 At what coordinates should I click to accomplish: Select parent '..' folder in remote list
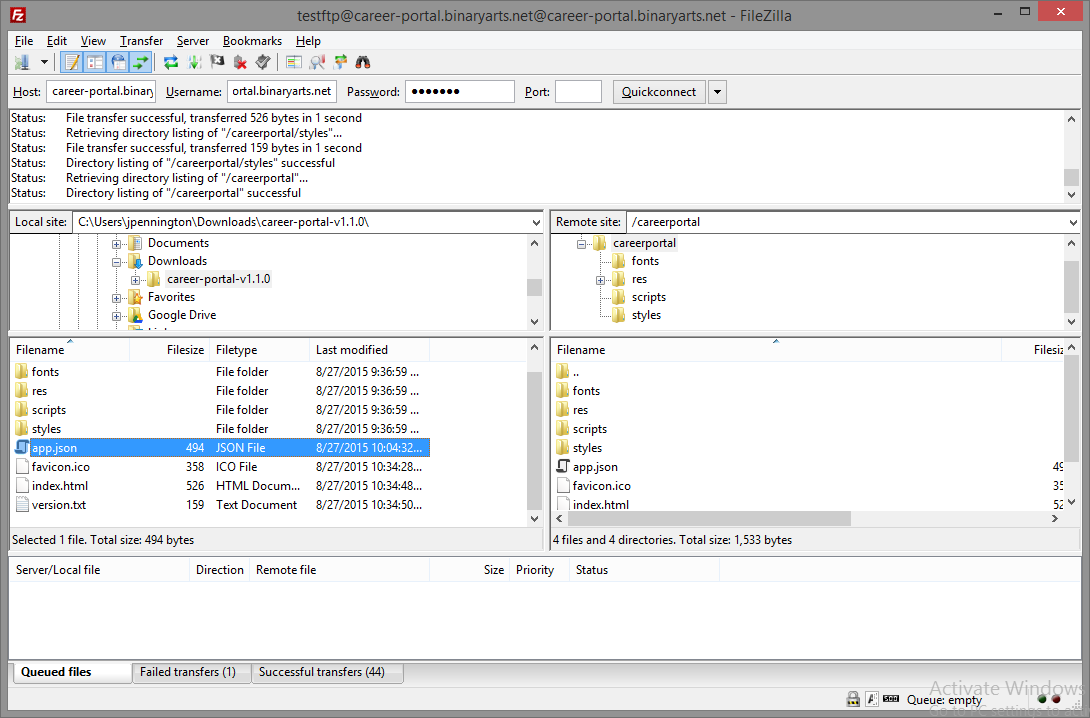[576, 372]
